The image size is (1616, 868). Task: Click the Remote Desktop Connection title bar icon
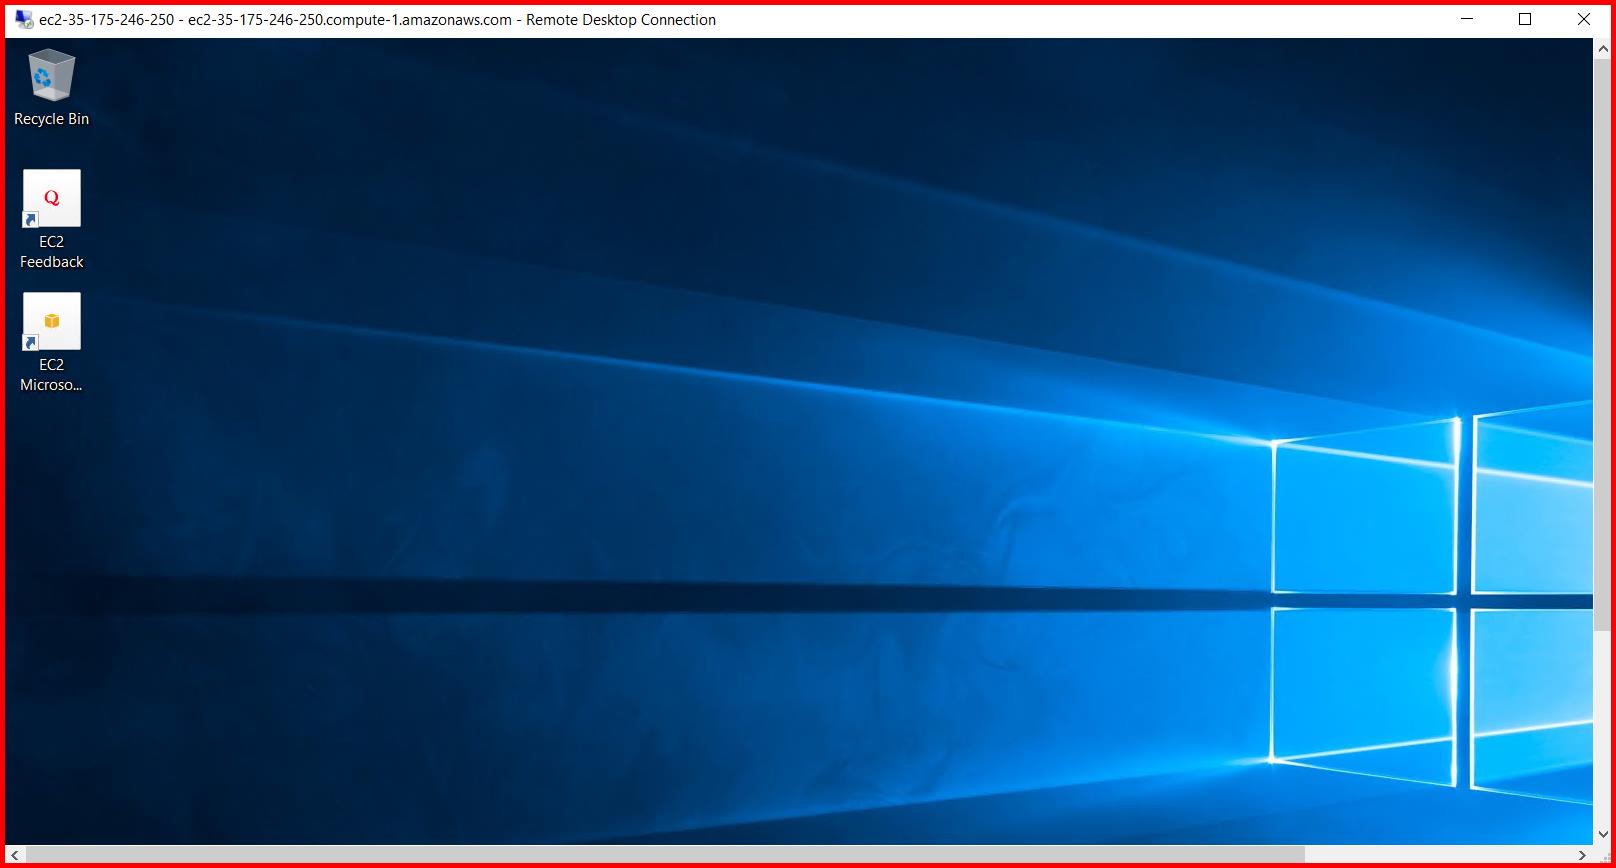click(x=24, y=19)
